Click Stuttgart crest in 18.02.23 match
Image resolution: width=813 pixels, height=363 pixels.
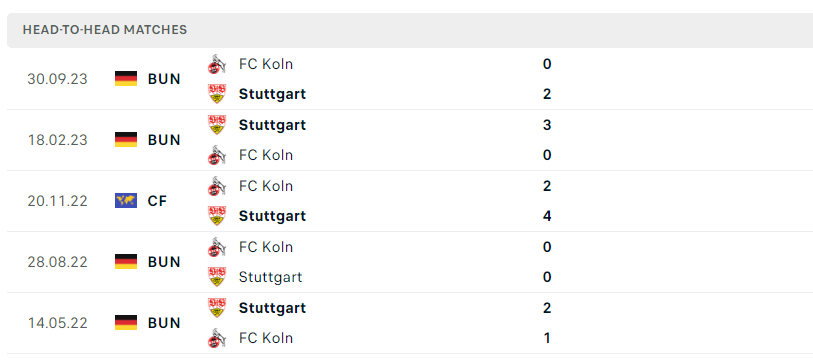[x=217, y=125]
